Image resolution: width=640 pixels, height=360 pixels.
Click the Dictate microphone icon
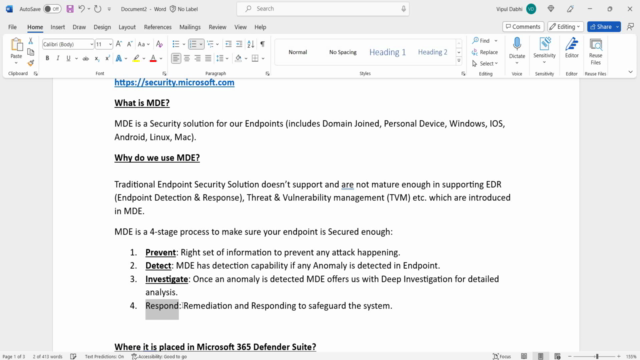click(517, 44)
